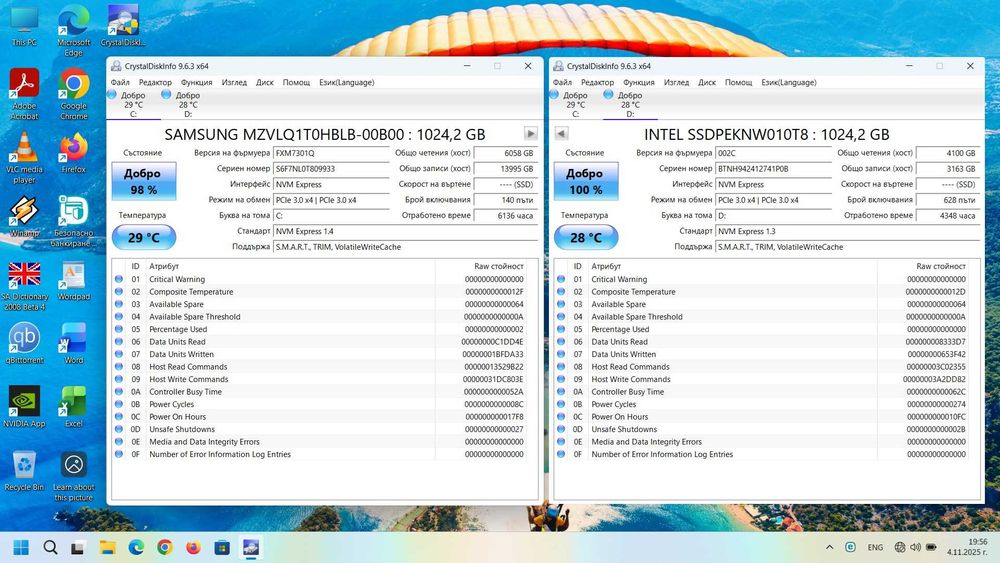Image resolution: width=1000 pixels, height=563 pixels.
Task: Select Composite Temperature row in Samsung list
Action: coord(320,291)
